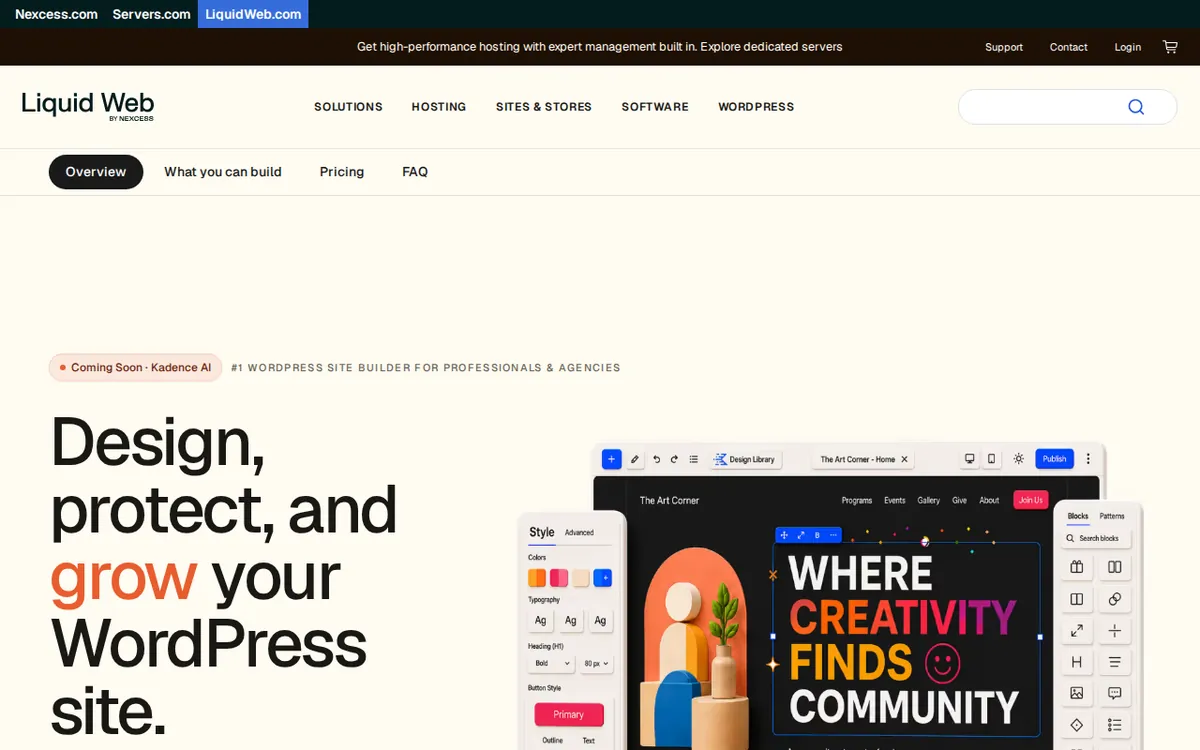Click the undo arrow in editor toolbar
Screen dimensions: 1200x750
[656, 459]
